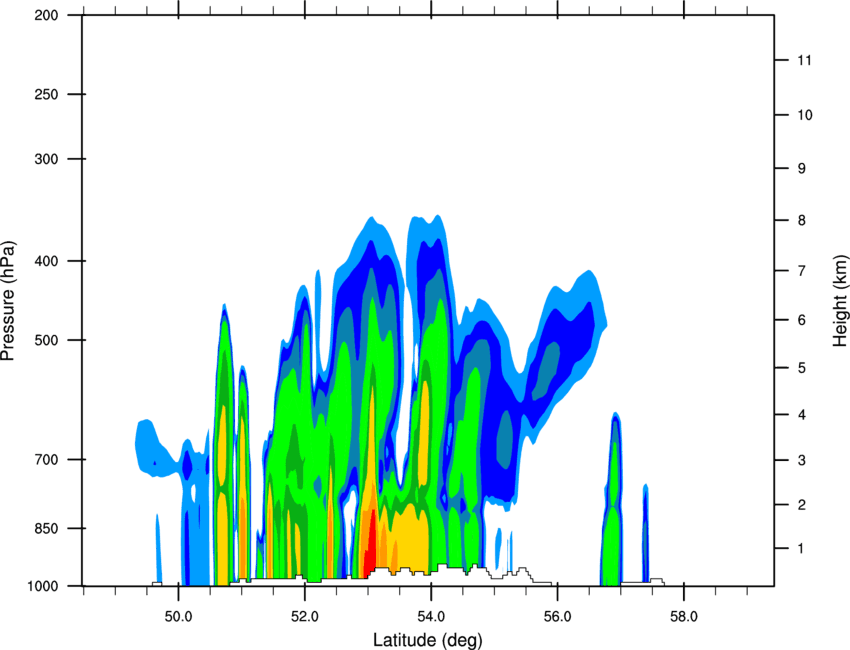Click the 52.0 latitude tick label
This screenshot has width=850, height=650.
pyautogui.click(x=305, y=617)
